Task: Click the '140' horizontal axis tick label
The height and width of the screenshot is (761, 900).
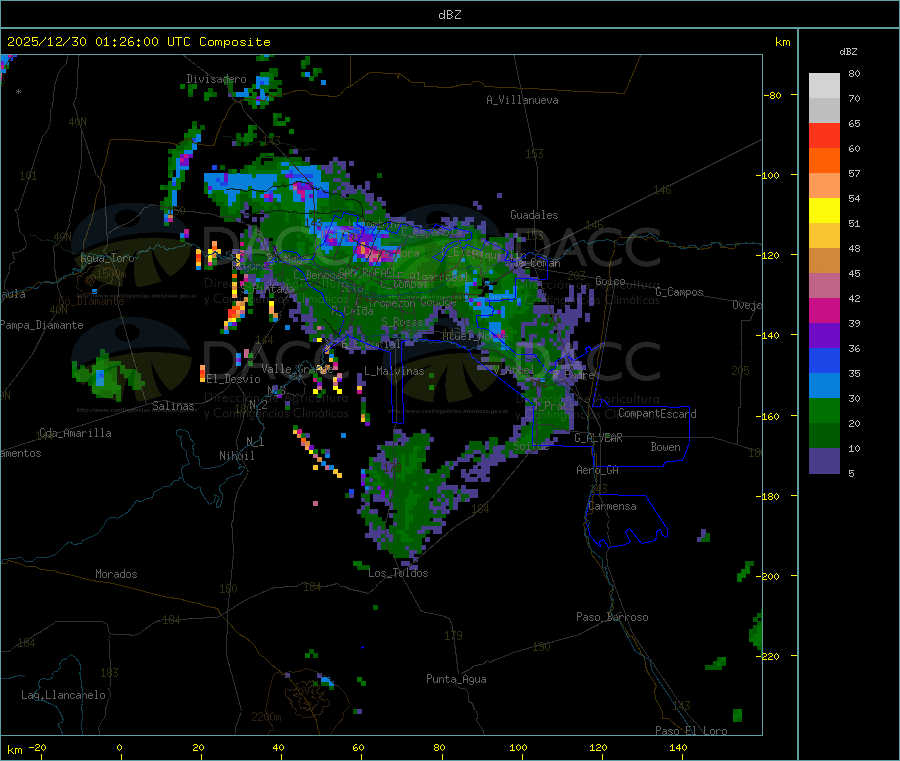Action: [x=678, y=747]
